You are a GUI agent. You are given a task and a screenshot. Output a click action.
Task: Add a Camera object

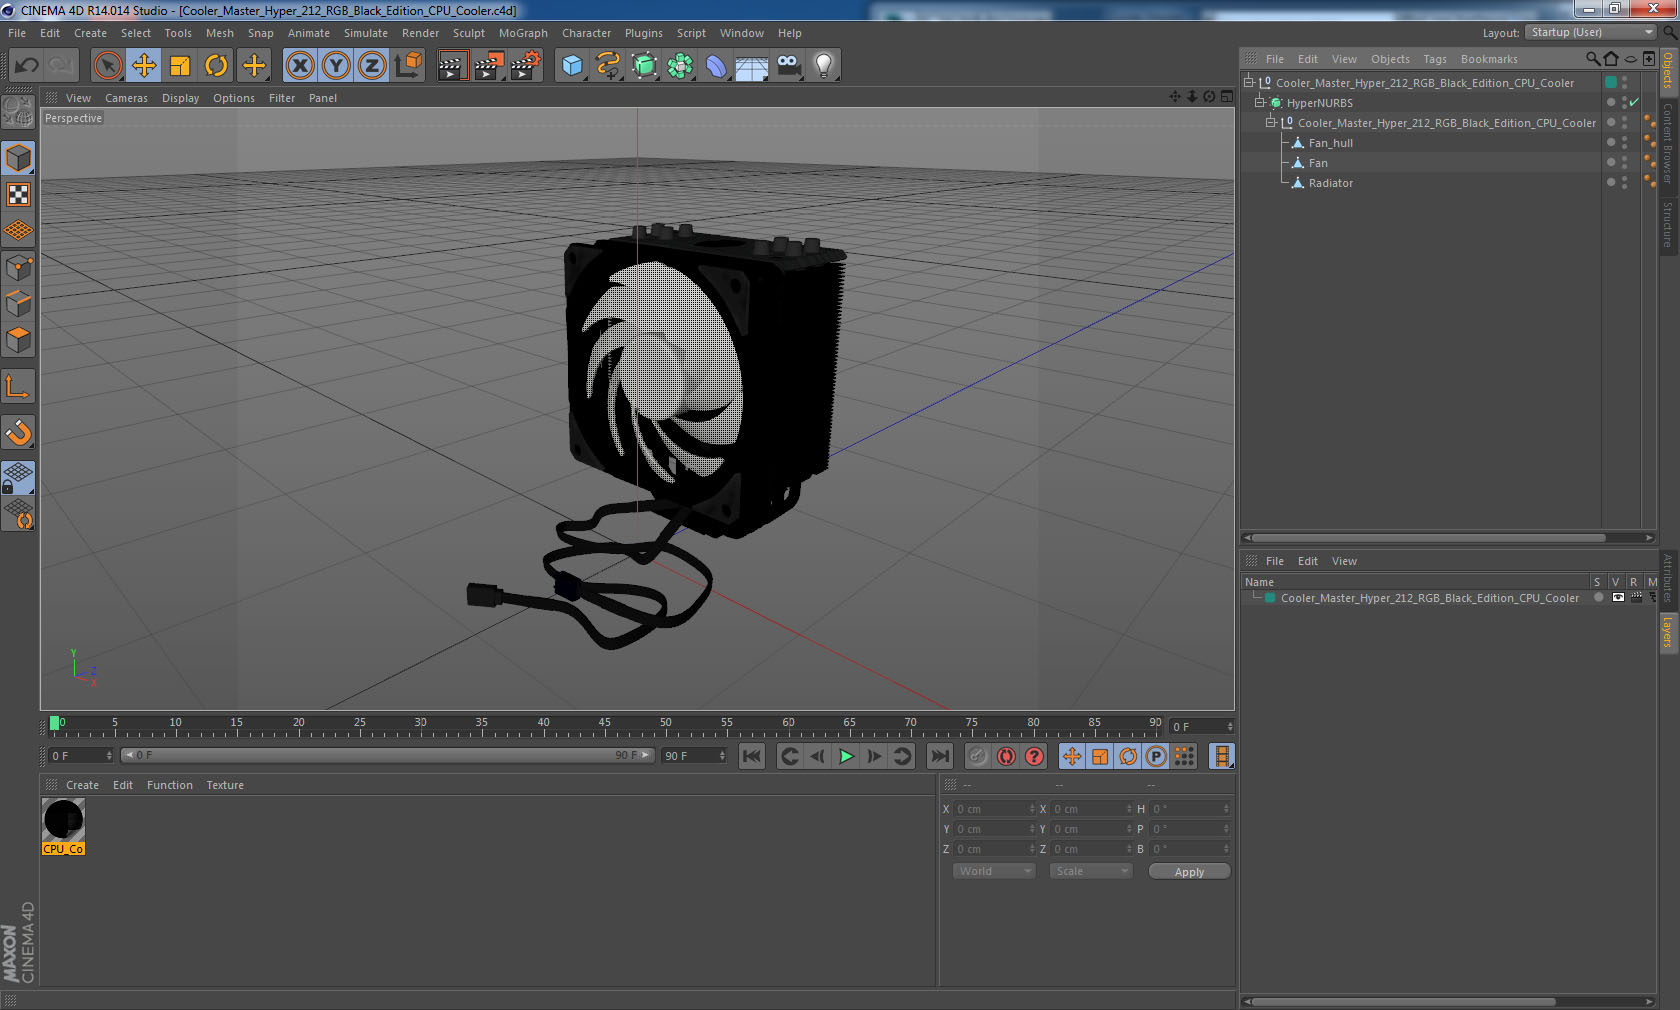[788, 66]
